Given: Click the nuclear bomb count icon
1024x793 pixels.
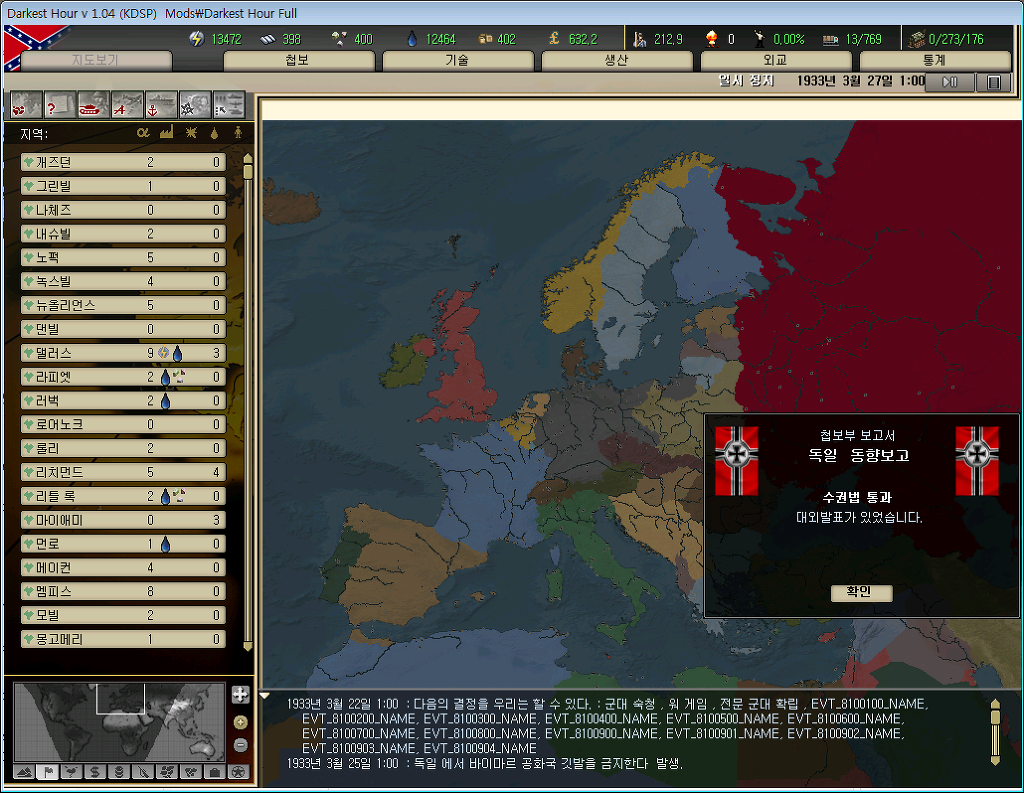Looking at the screenshot, I should (712, 39).
